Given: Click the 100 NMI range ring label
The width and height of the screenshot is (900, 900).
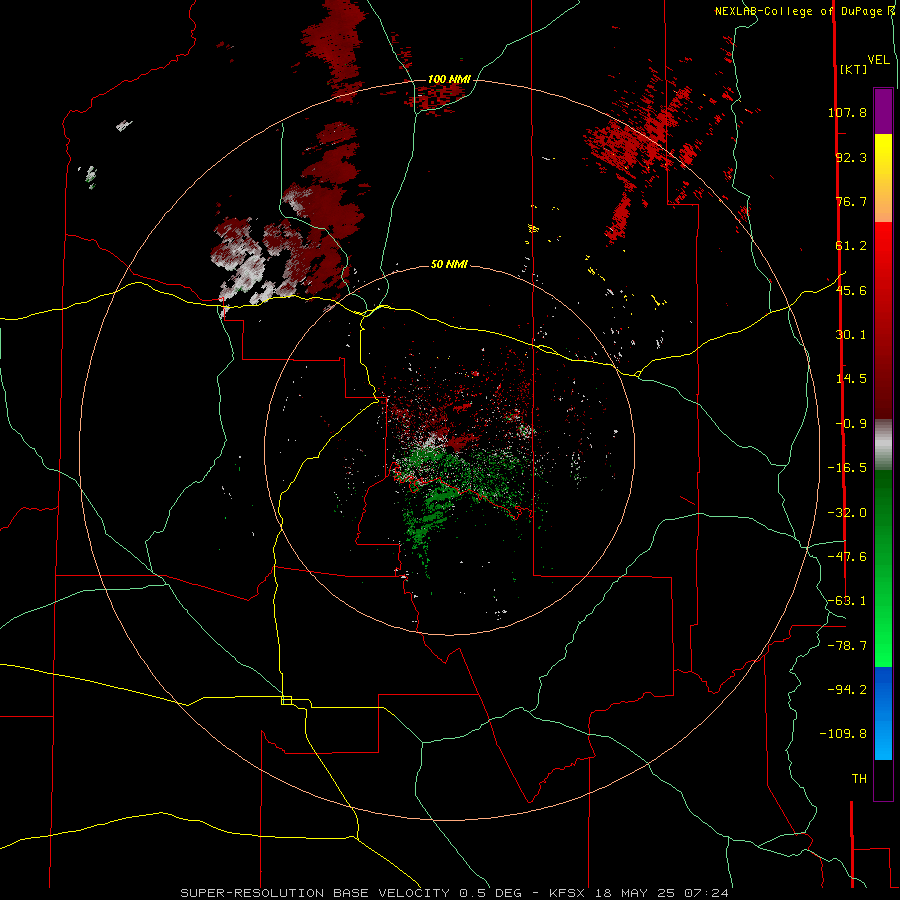Looking at the screenshot, I should point(449,79).
